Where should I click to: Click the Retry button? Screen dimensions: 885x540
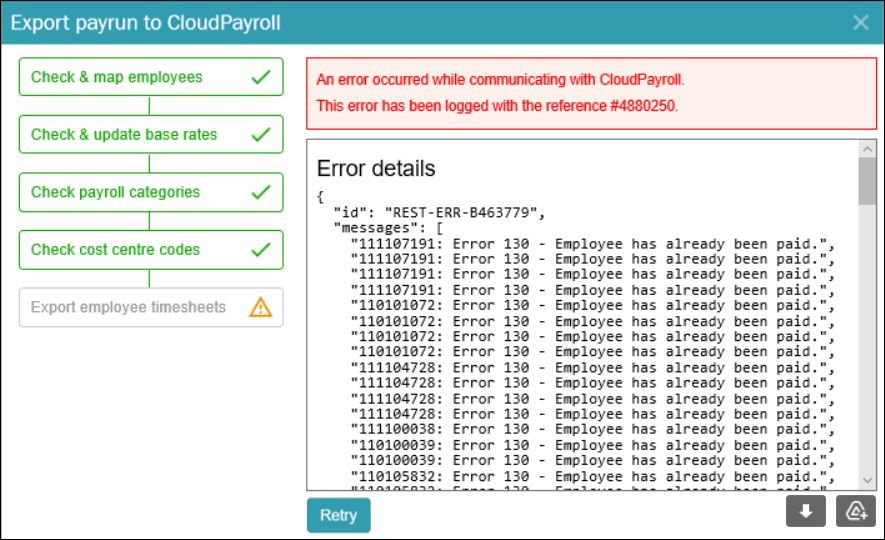[339, 515]
